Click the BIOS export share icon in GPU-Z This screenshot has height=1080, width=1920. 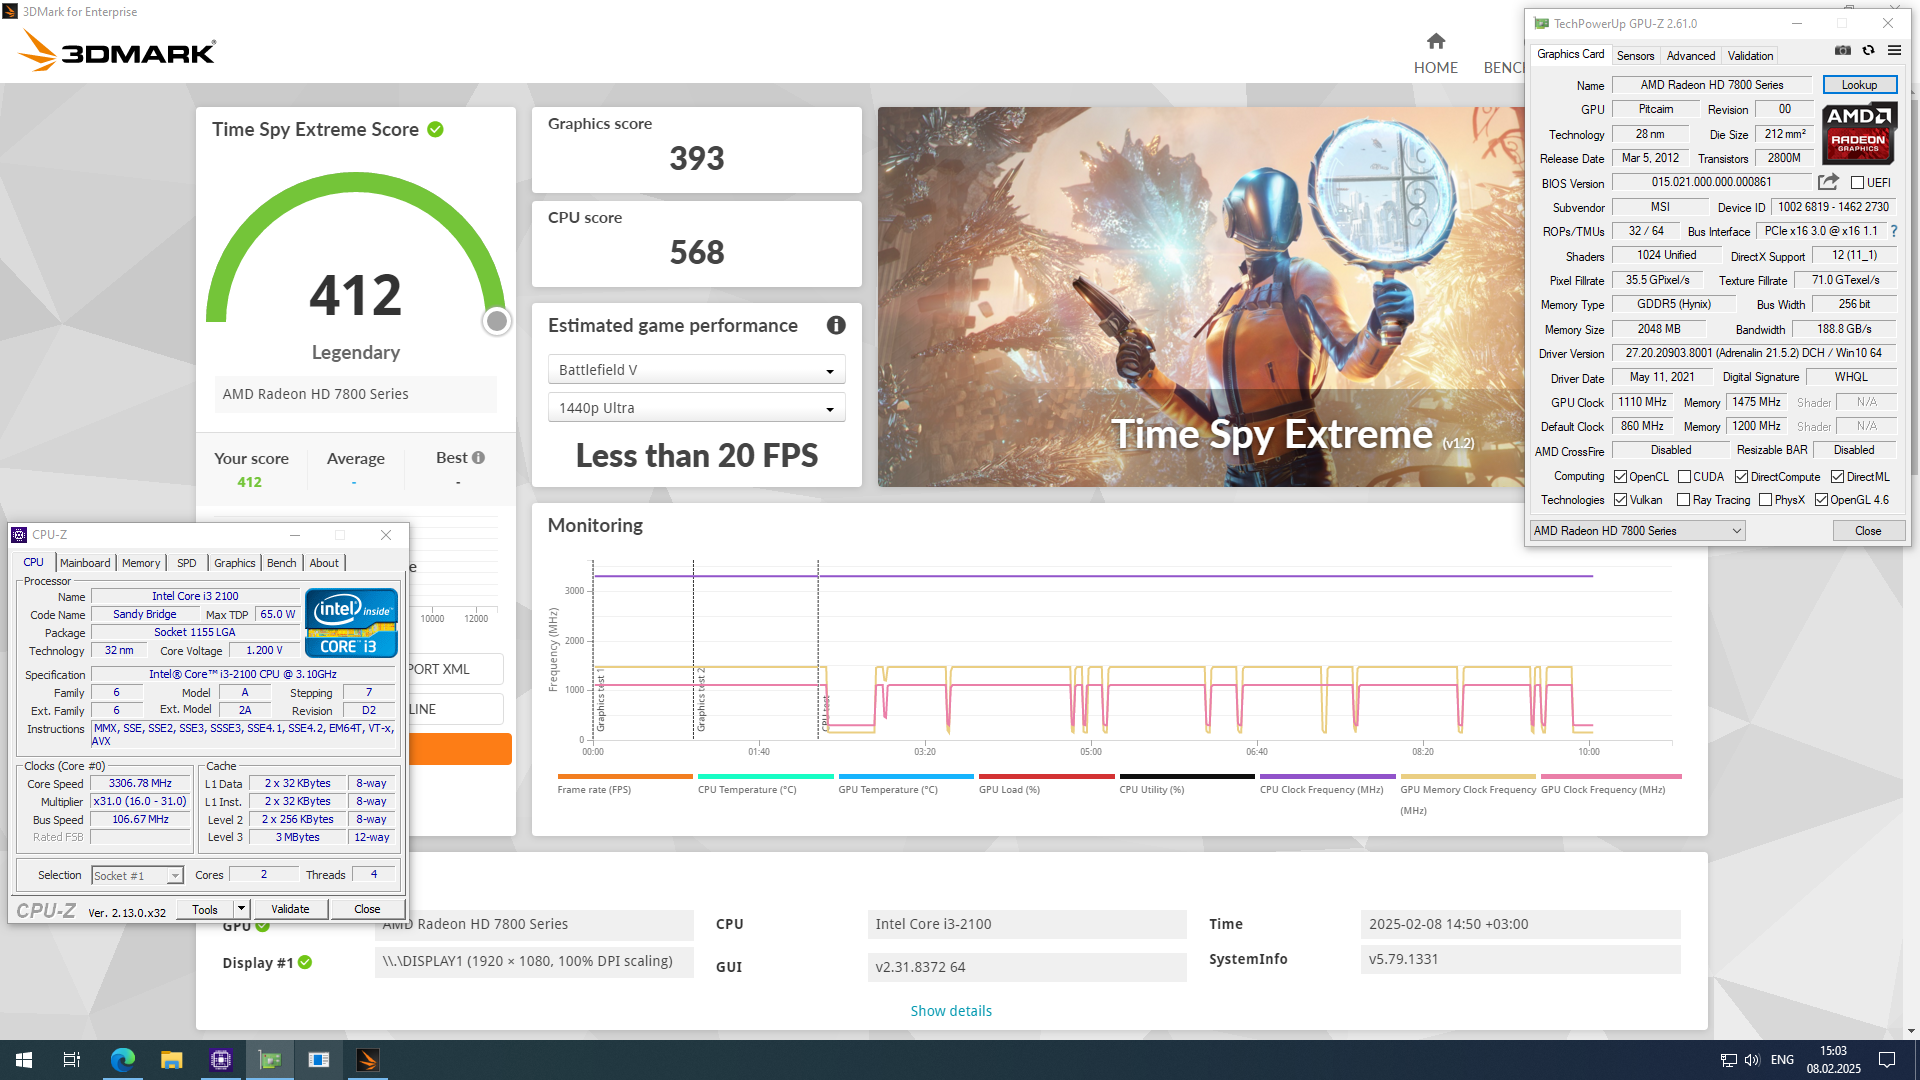1828,182
